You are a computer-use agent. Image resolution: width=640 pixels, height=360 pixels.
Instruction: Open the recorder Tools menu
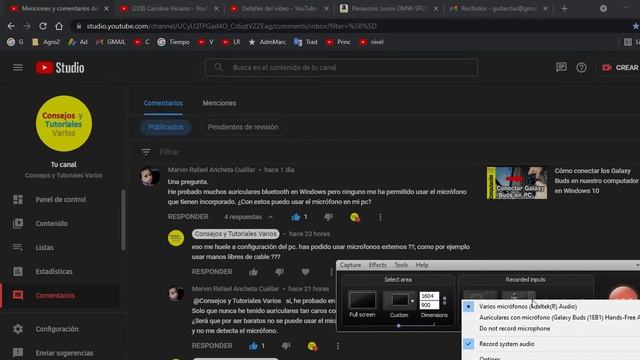[x=401, y=265]
